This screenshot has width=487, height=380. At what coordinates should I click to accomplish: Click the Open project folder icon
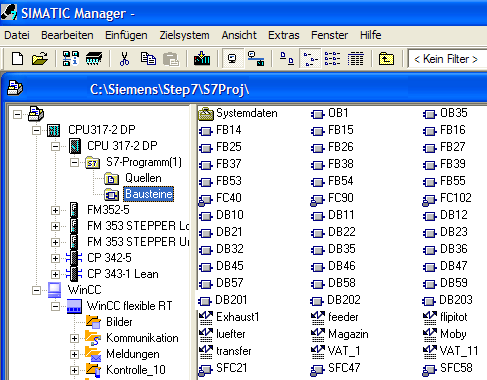pyautogui.click(x=40, y=59)
